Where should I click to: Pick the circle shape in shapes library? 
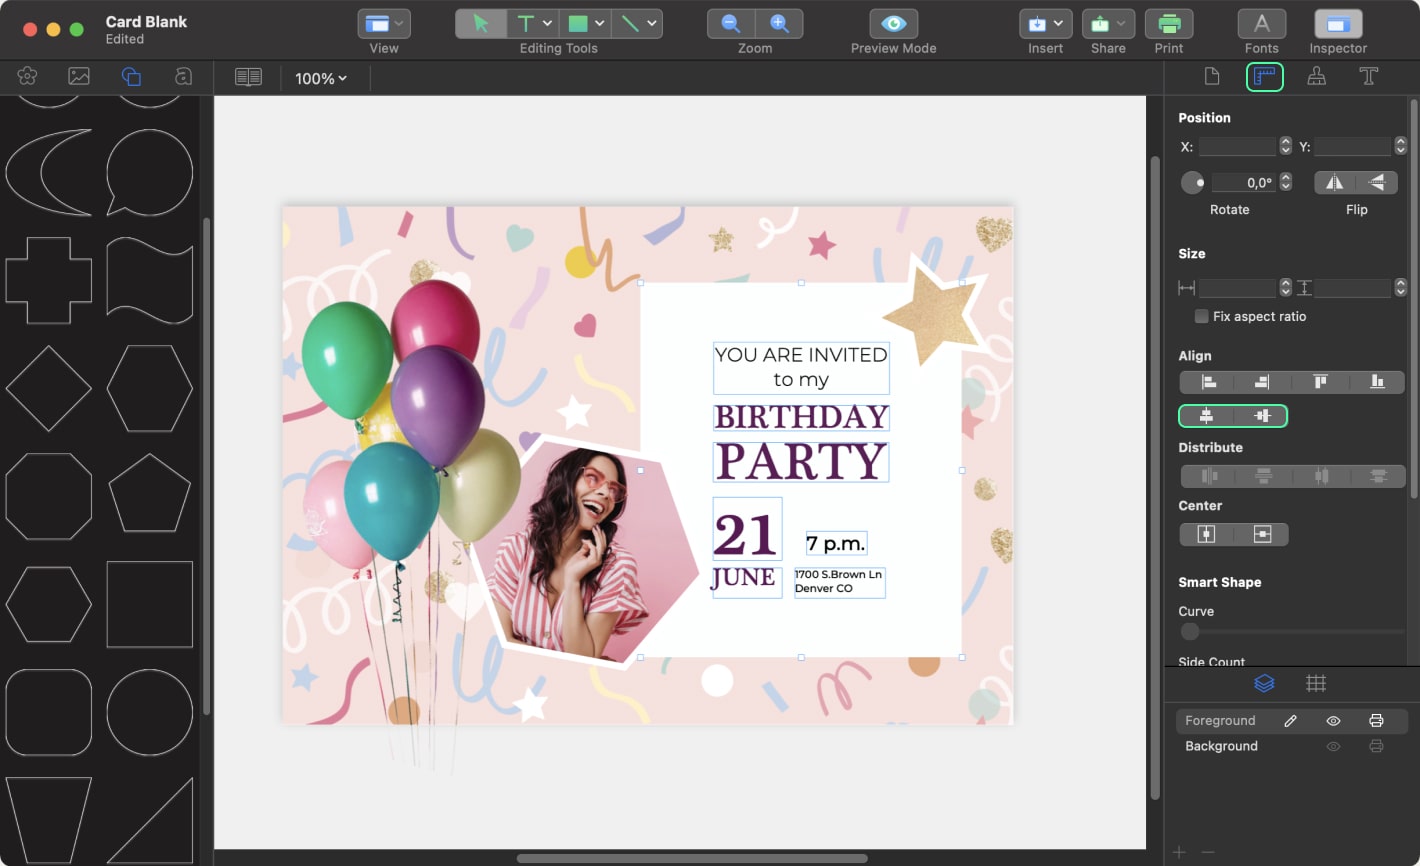pos(149,712)
